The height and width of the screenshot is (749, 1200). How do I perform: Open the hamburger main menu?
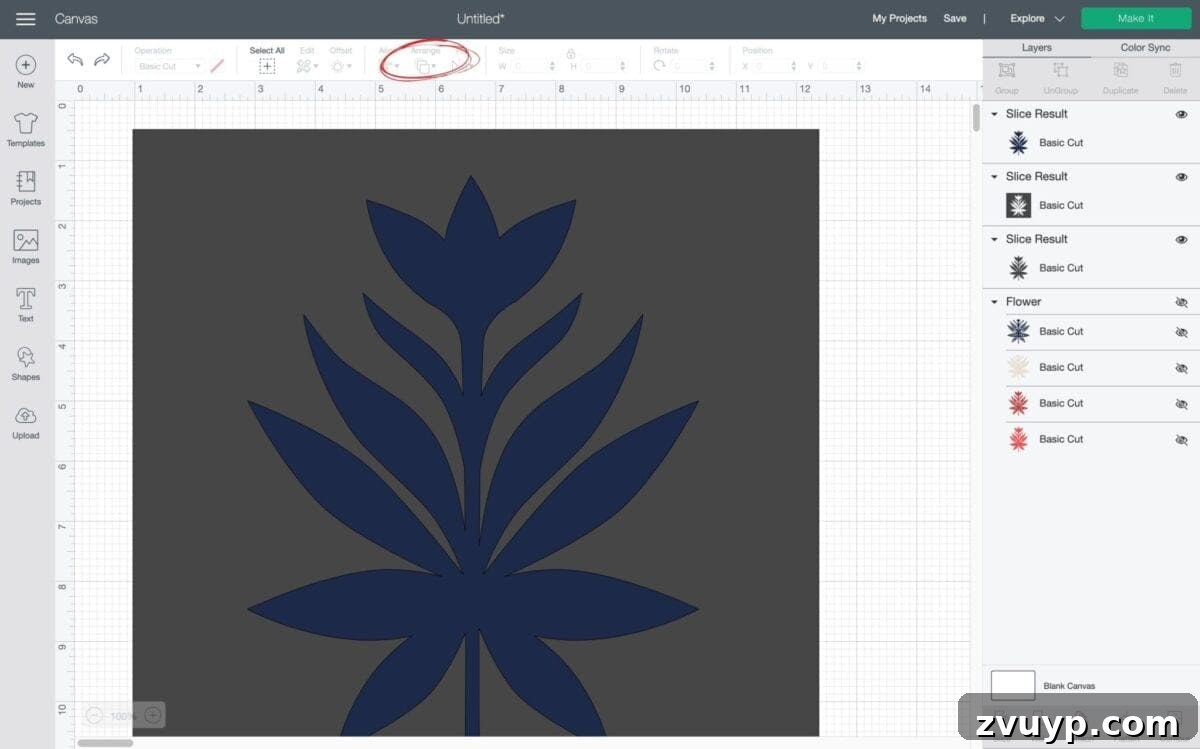26,19
